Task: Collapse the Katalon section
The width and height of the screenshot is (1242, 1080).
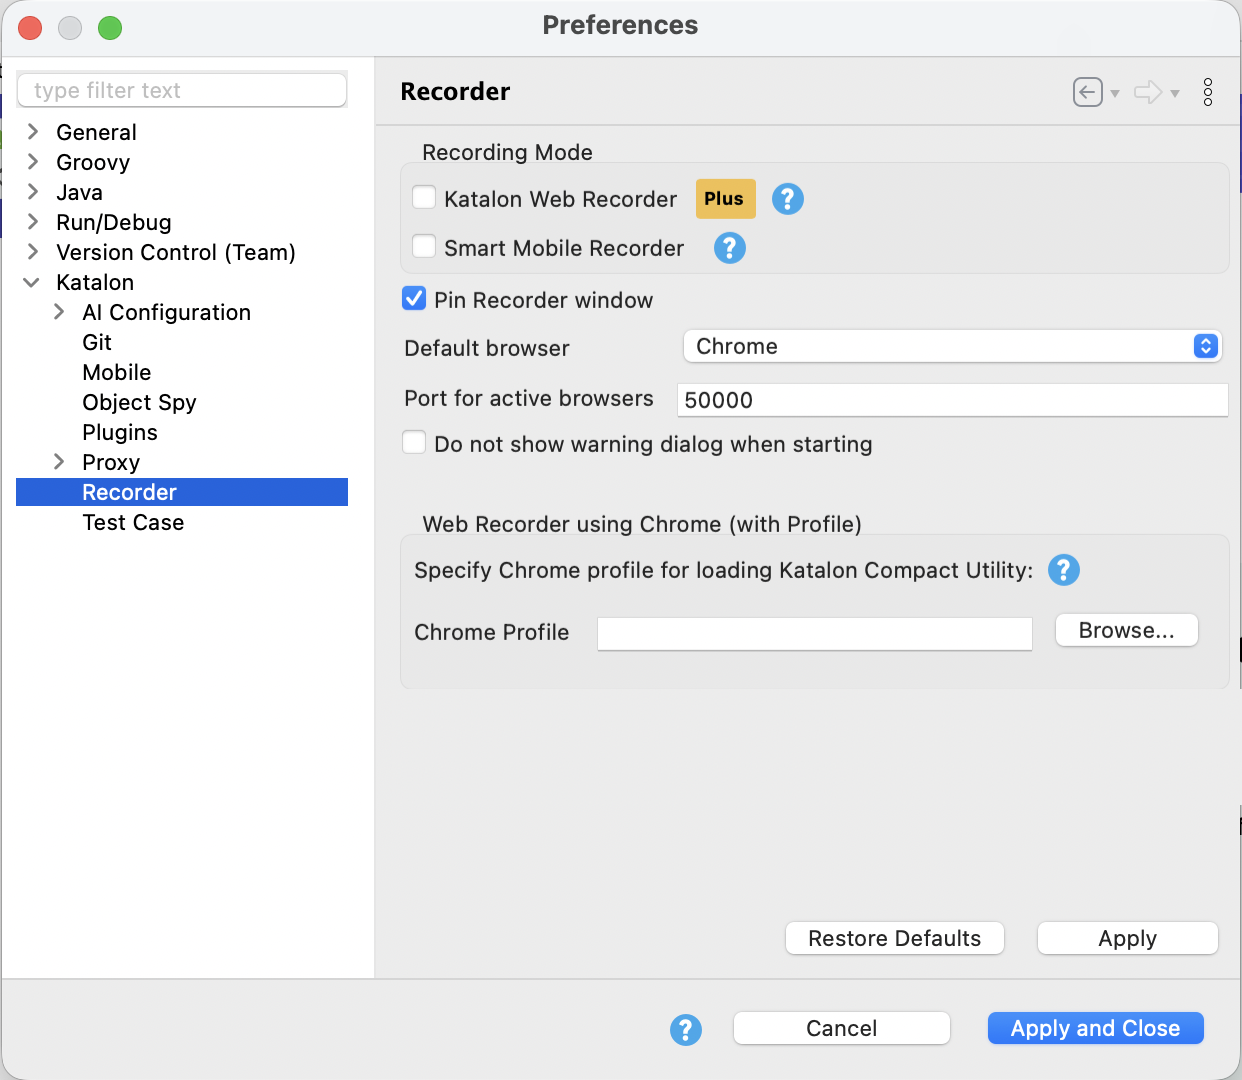Action: pos(31,282)
